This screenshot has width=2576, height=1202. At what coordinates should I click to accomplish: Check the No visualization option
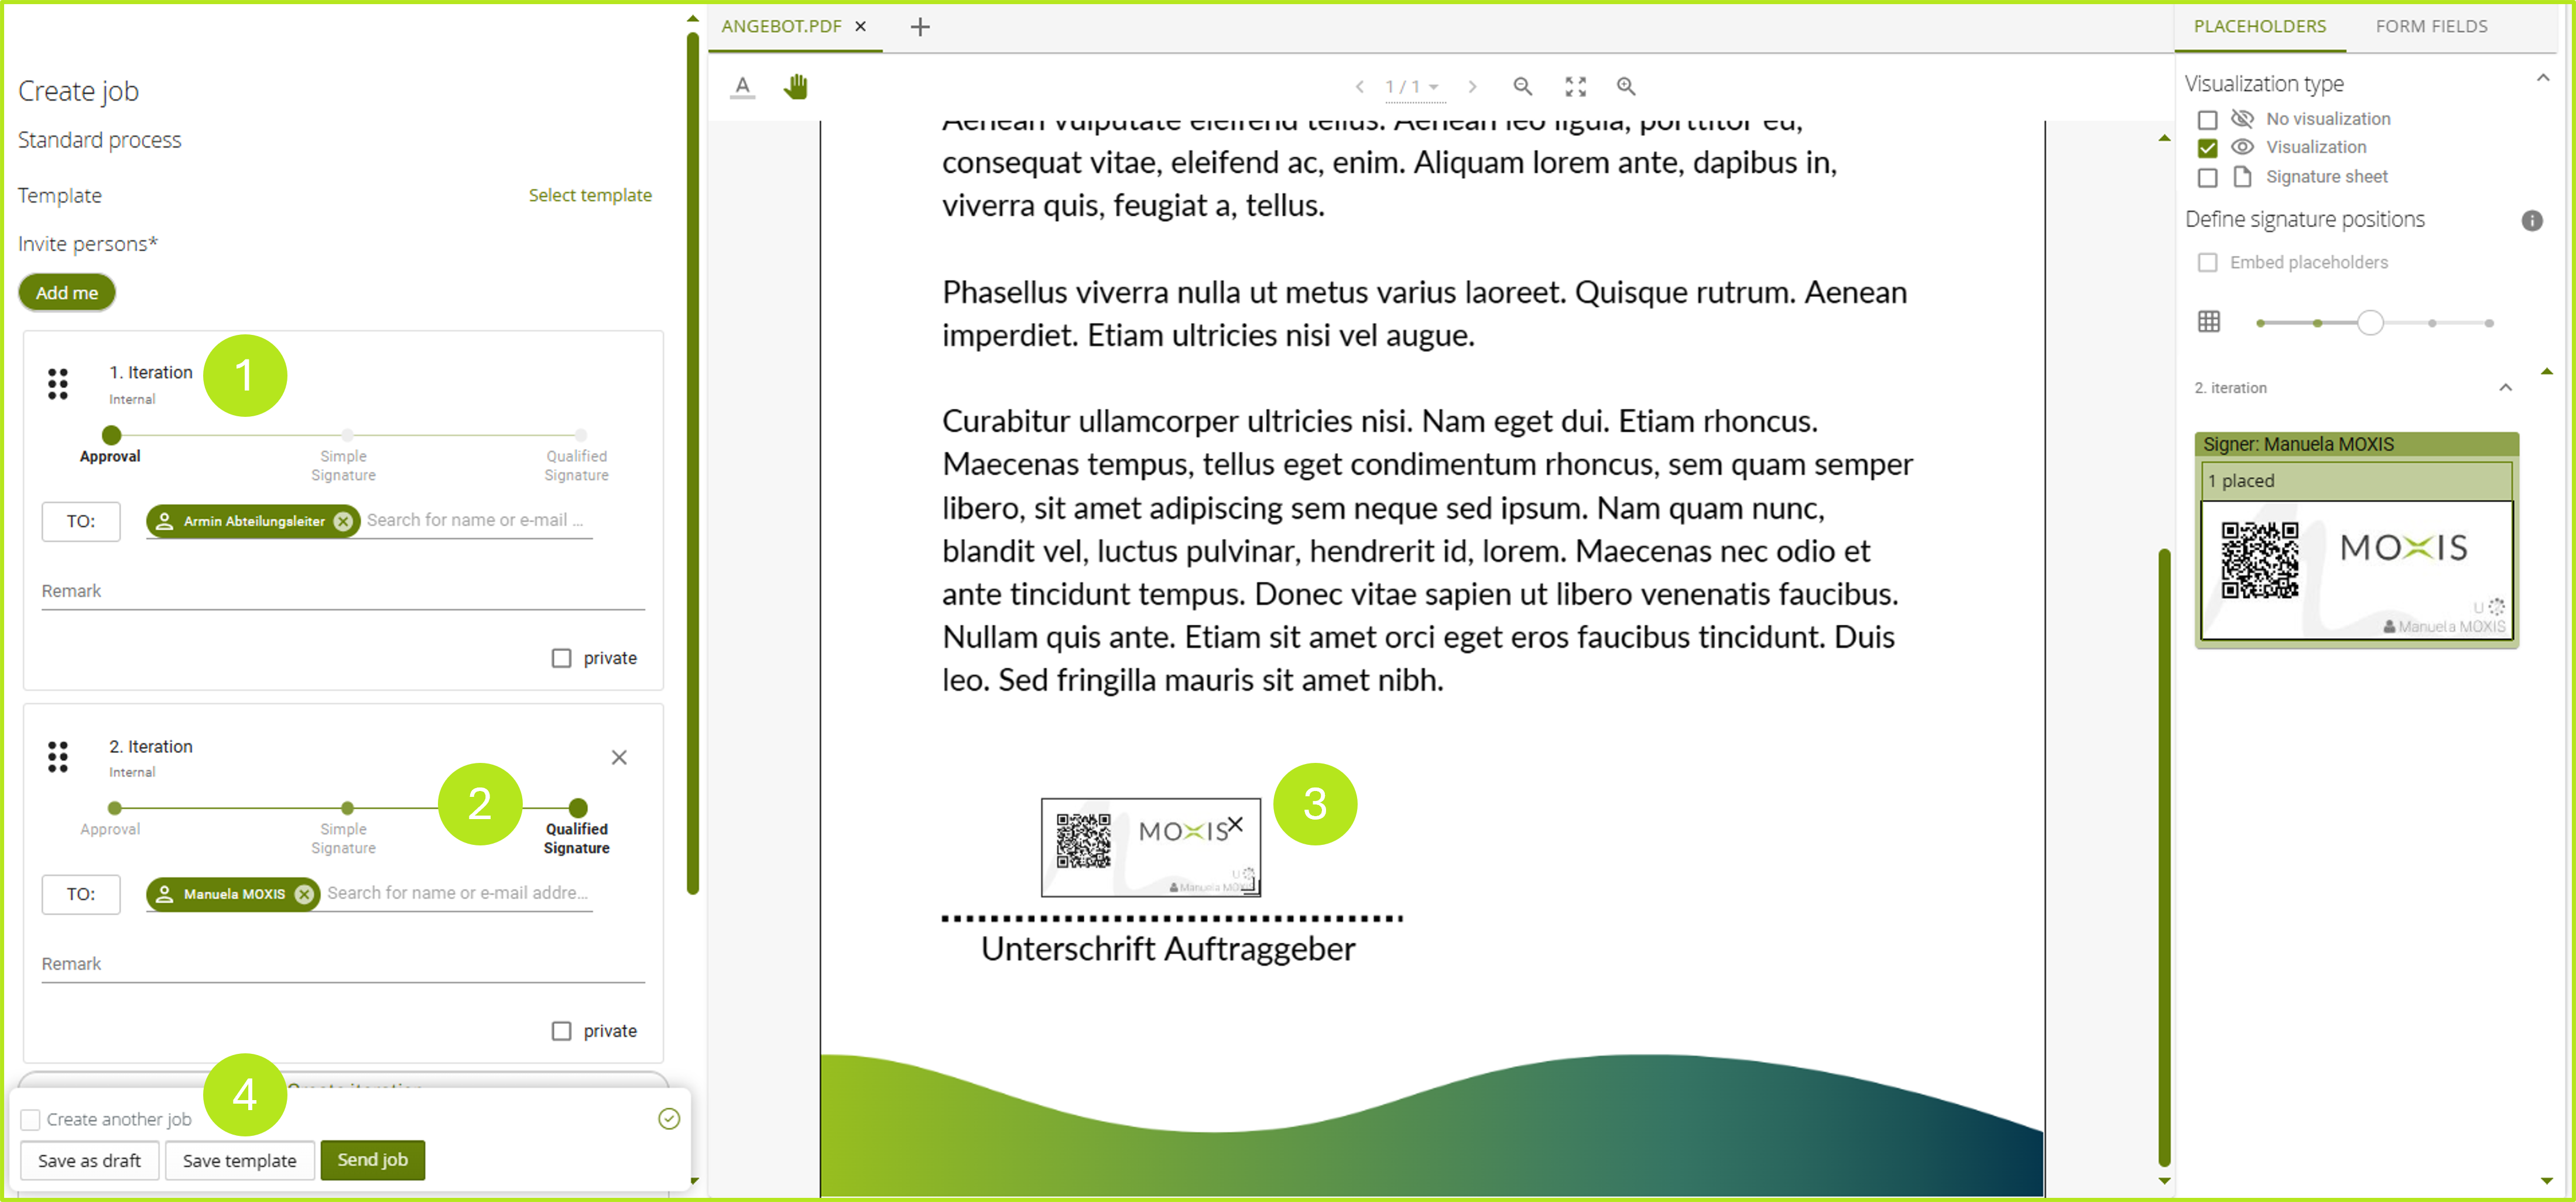pyautogui.click(x=2207, y=120)
